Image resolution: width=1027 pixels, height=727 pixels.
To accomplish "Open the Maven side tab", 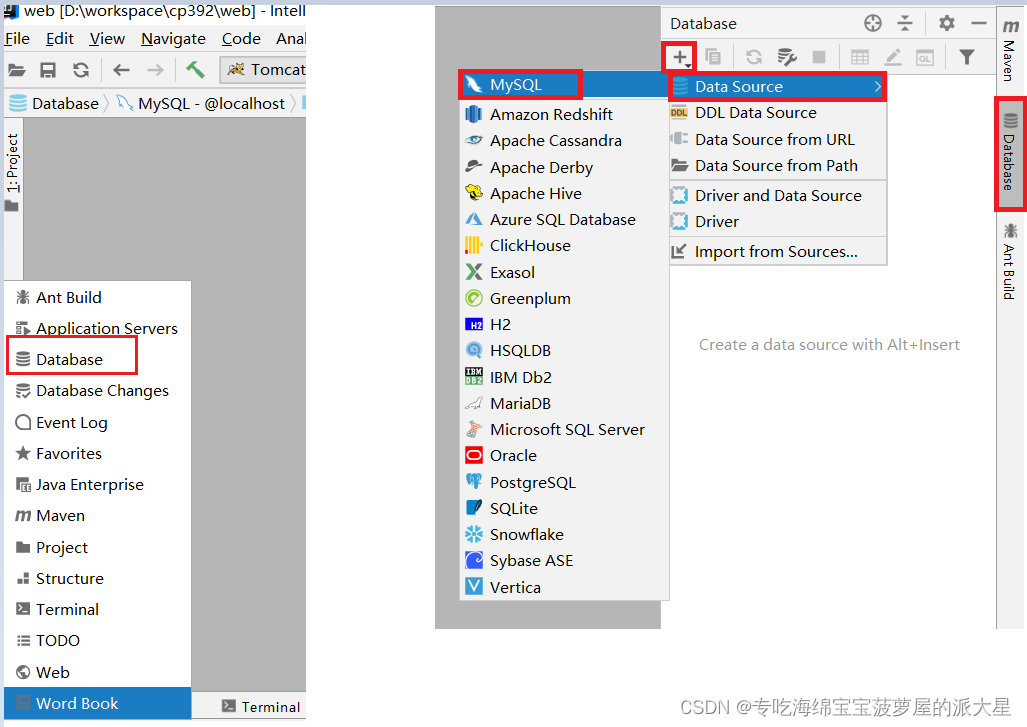I will pos(1011,50).
